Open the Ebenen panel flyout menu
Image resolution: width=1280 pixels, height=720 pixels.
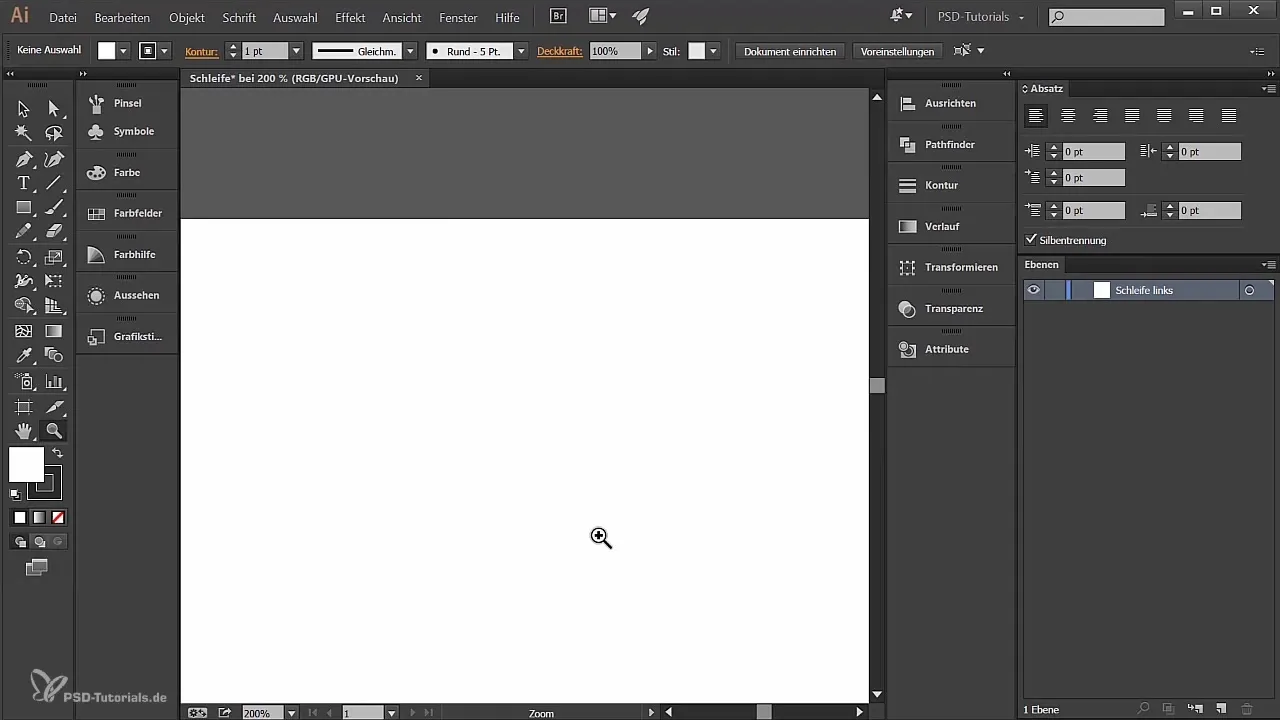pyautogui.click(x=1269, y=265)
